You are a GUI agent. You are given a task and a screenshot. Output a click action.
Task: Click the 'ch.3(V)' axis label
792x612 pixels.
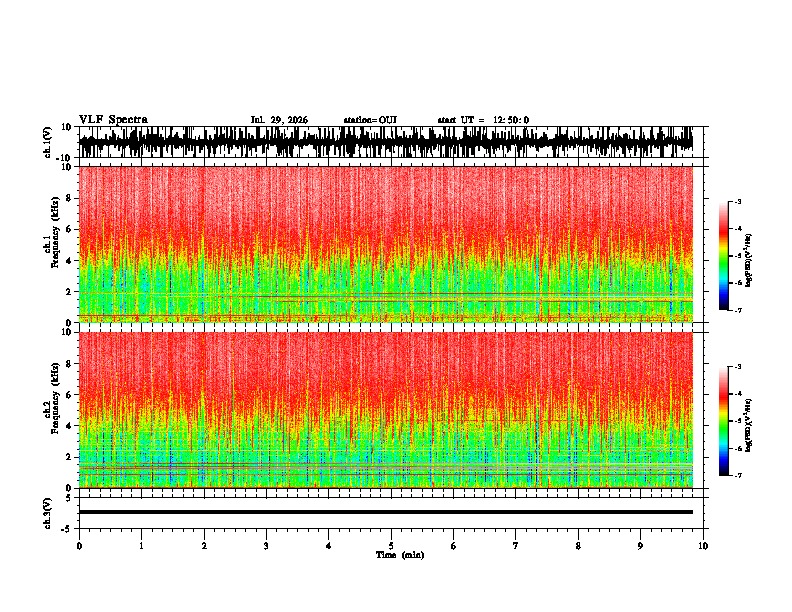(48, 513)
